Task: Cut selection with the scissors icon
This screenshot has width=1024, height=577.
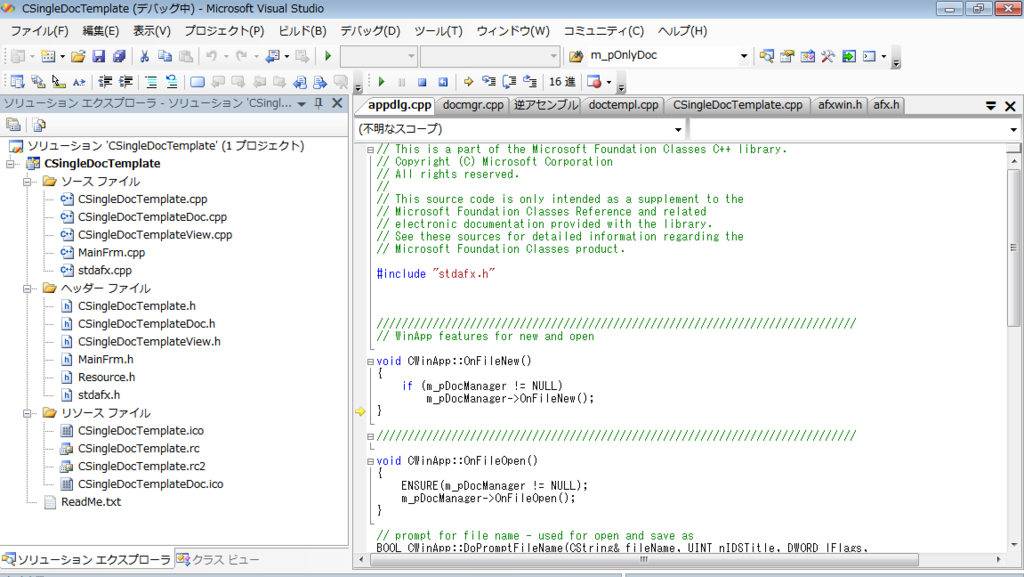Action: point(144,57)
